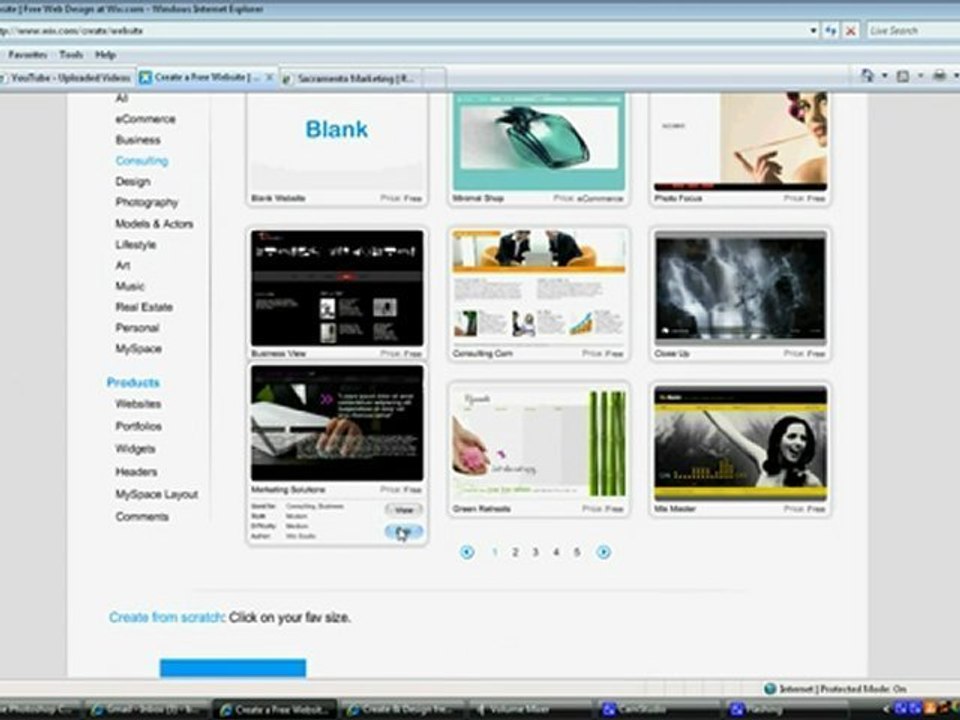Screen dimensions: 960x720
Task: Go to page 4 of templates
Action: [x=556, y=552]
